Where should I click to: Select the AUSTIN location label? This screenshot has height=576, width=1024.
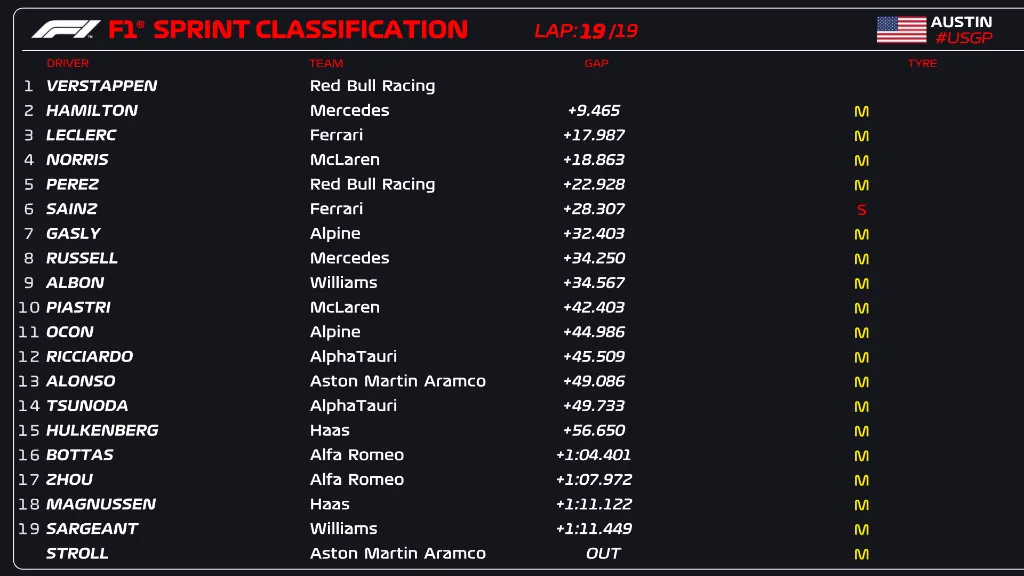tap(961, 22)
